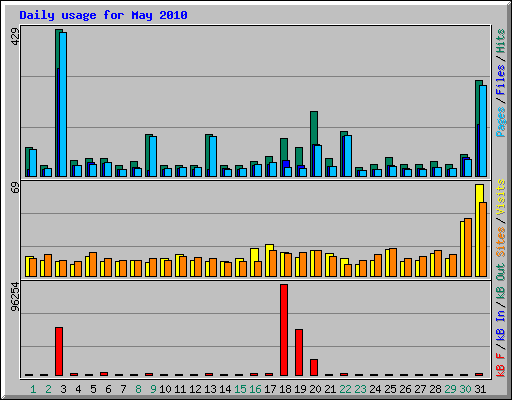Select day 8 on the x-axis
512x400 pixels.
click(x=138, y=389)
